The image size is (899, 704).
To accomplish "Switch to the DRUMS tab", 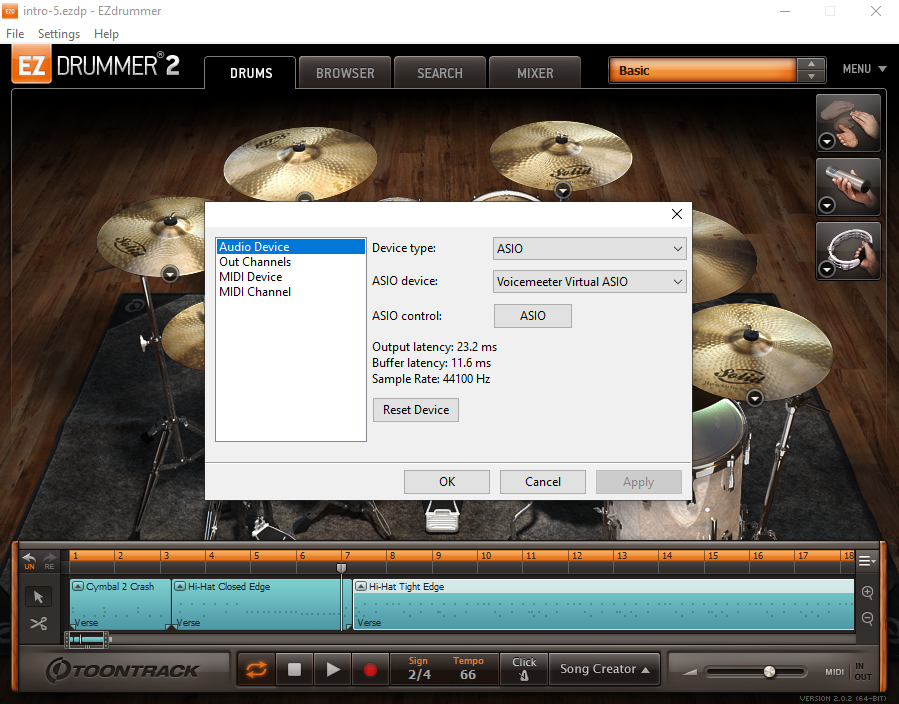I will (251, 73).
